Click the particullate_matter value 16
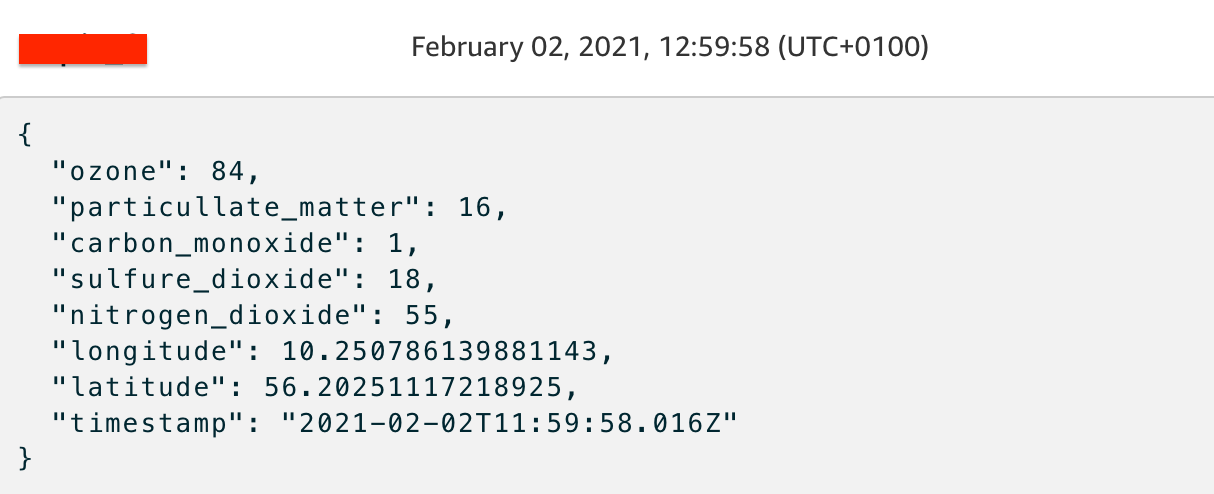 pos(475,208)
